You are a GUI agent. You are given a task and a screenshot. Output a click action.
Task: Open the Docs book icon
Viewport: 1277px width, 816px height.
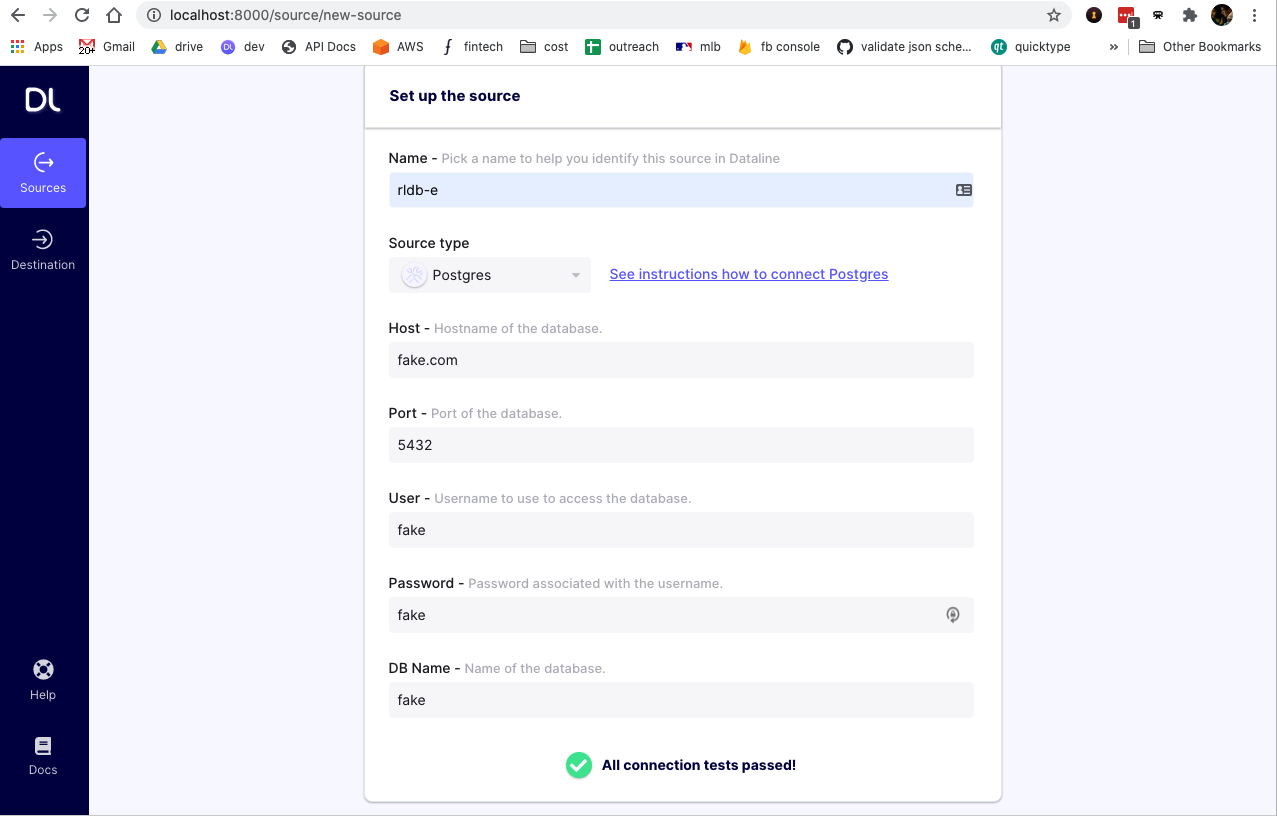point(43,746)
